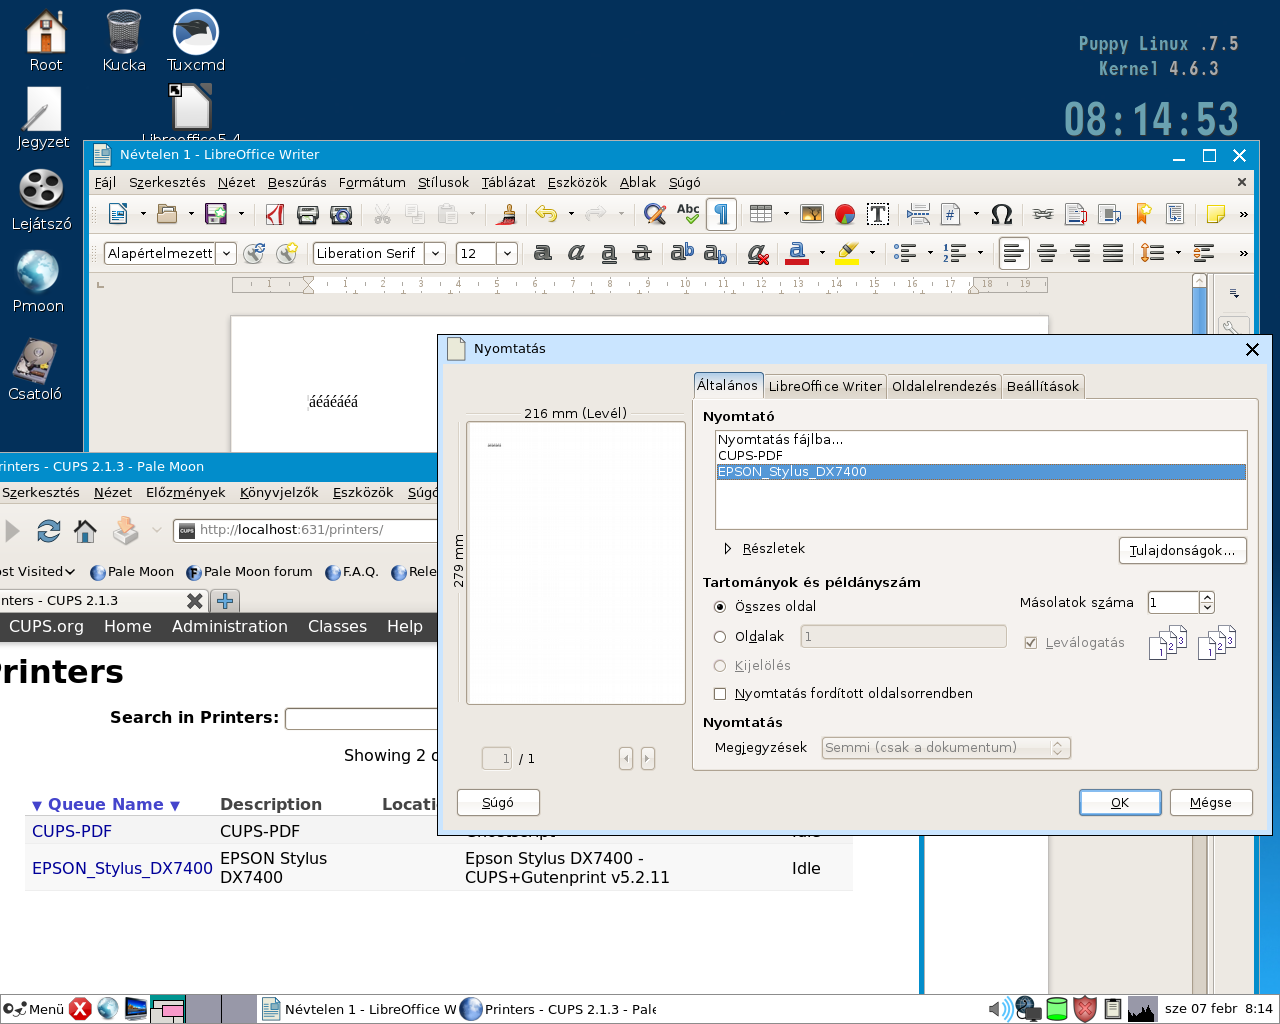
Task: Select the Oldalak radio button
Action: point(720,637)
